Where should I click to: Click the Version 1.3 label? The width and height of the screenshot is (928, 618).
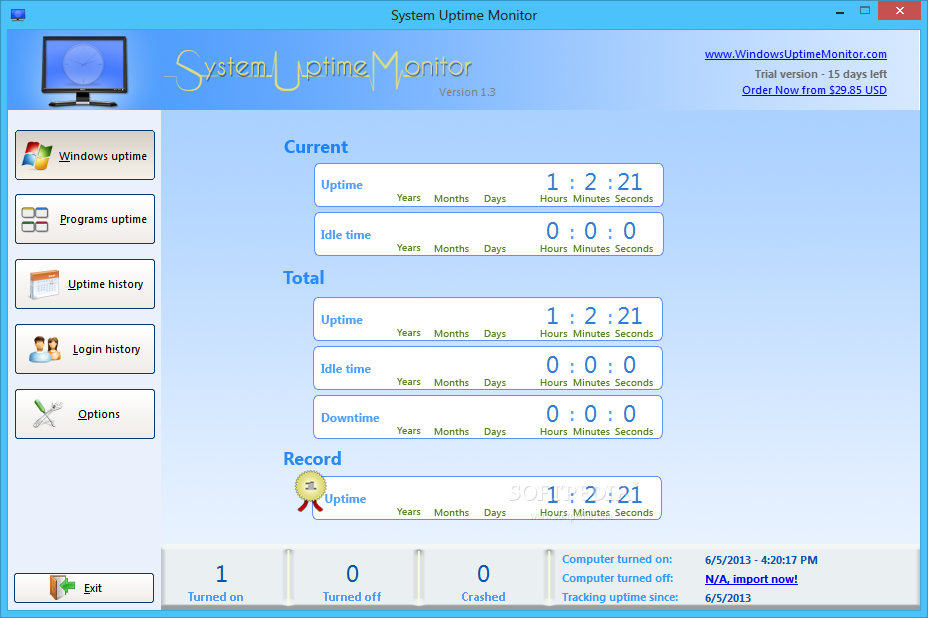[467, 92]
